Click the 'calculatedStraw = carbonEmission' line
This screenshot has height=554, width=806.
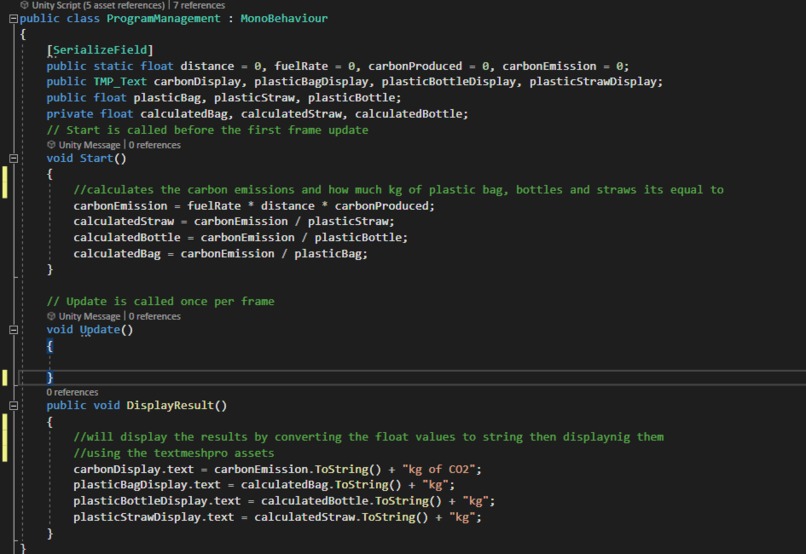tap(234, 221)
